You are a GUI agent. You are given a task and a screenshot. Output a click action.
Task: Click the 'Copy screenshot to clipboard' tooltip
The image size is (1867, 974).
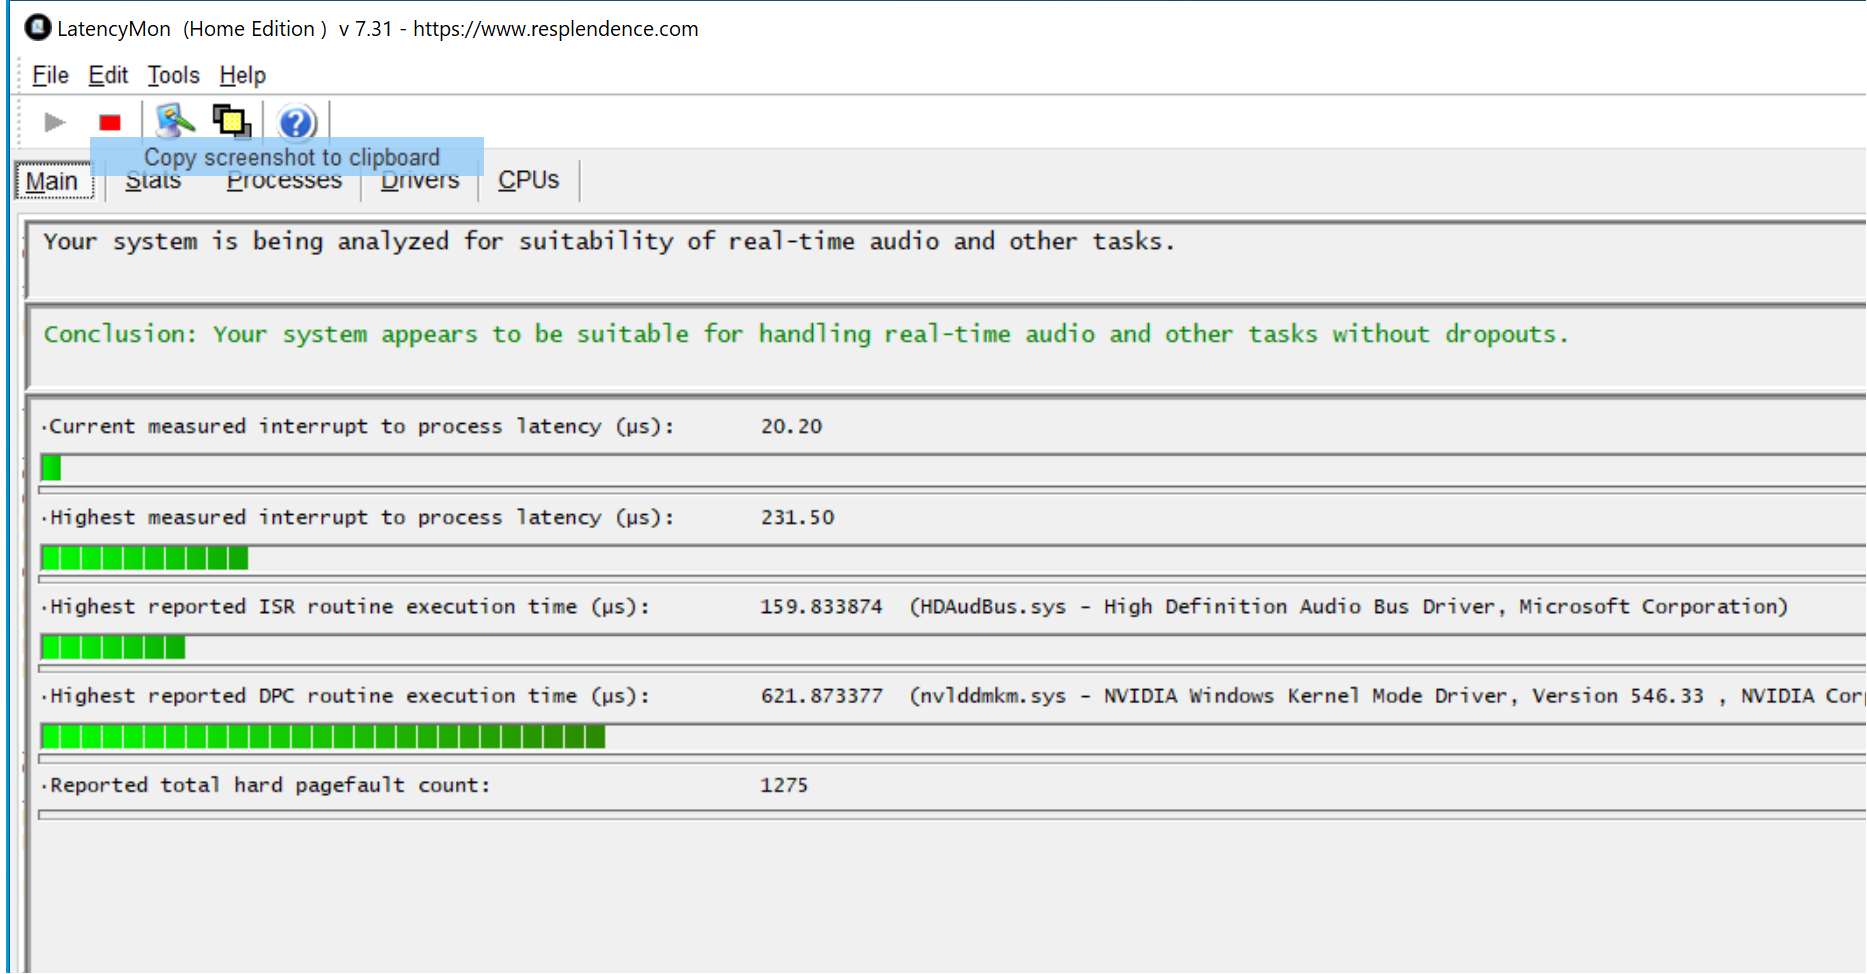[x=287, y=157]
